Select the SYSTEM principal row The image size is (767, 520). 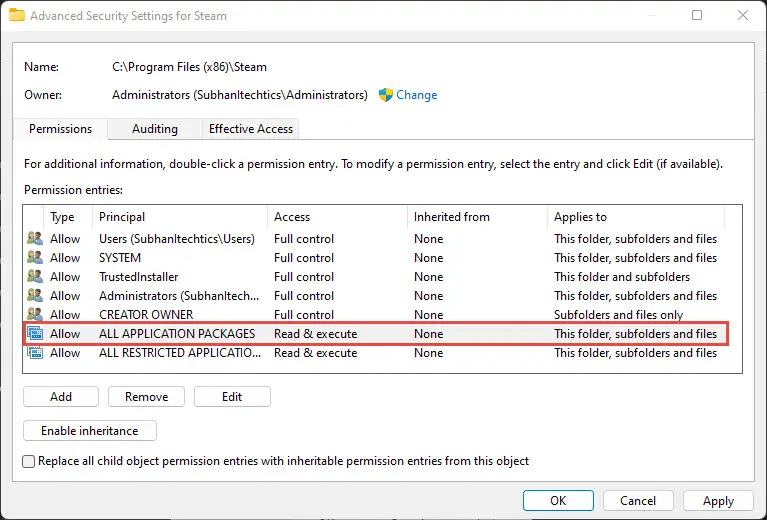tap(119, 258)
